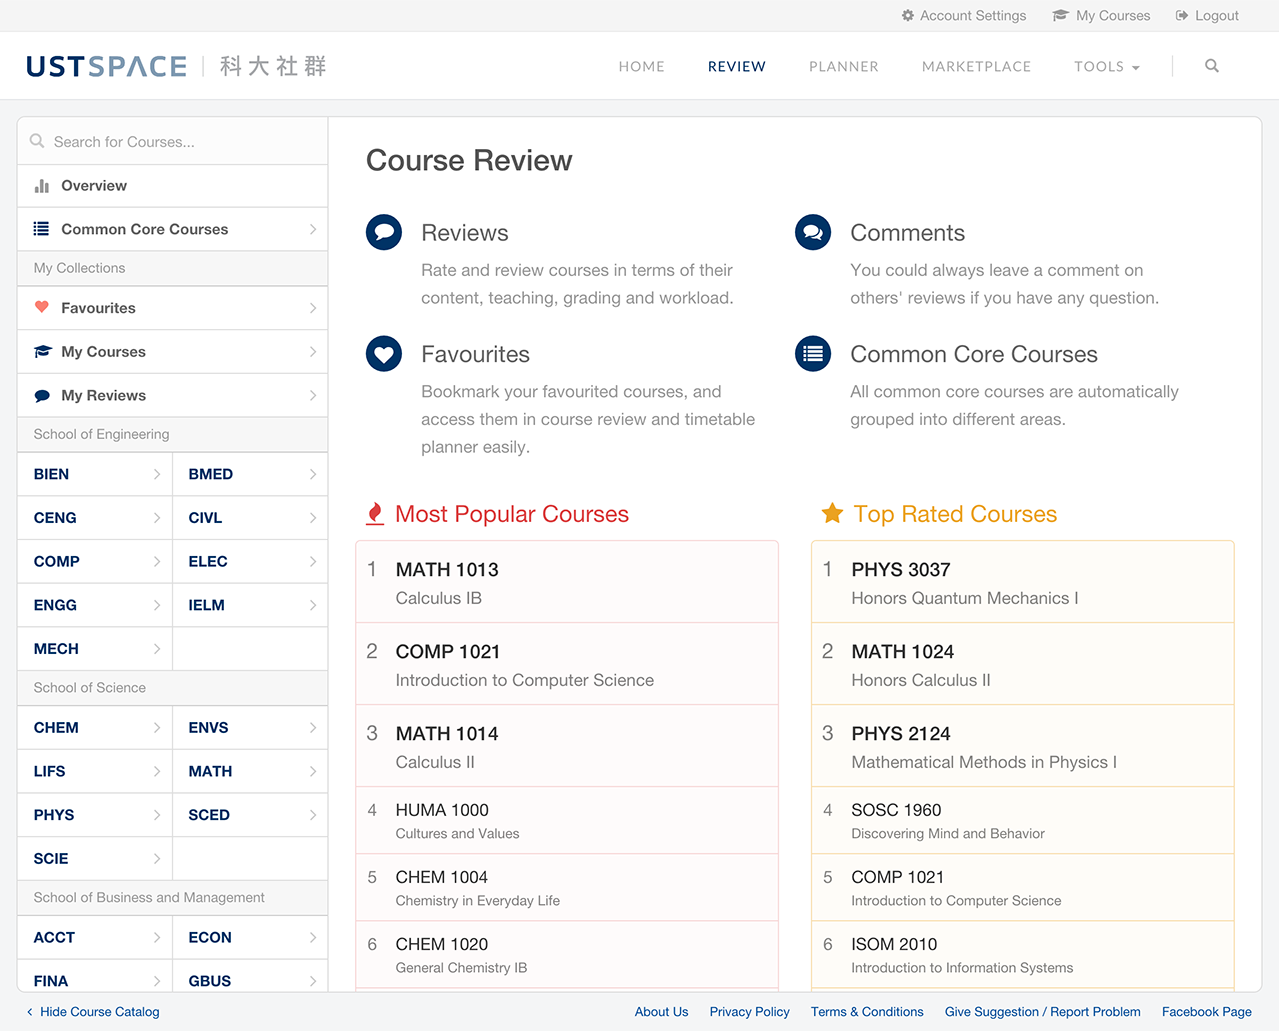This screenshot has height=1031, width=1279.
Task: Click the Common Core Courses list icon in sidebar
Action: [42, 229]
